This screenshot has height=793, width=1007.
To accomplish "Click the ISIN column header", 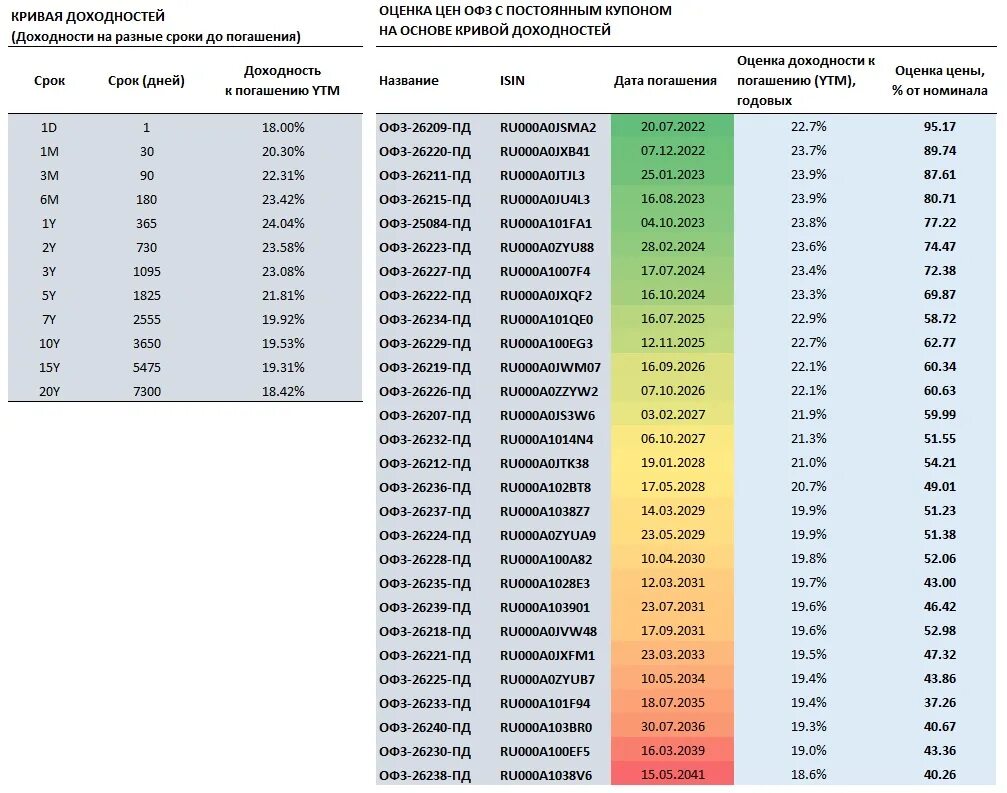I will (512, 81).
